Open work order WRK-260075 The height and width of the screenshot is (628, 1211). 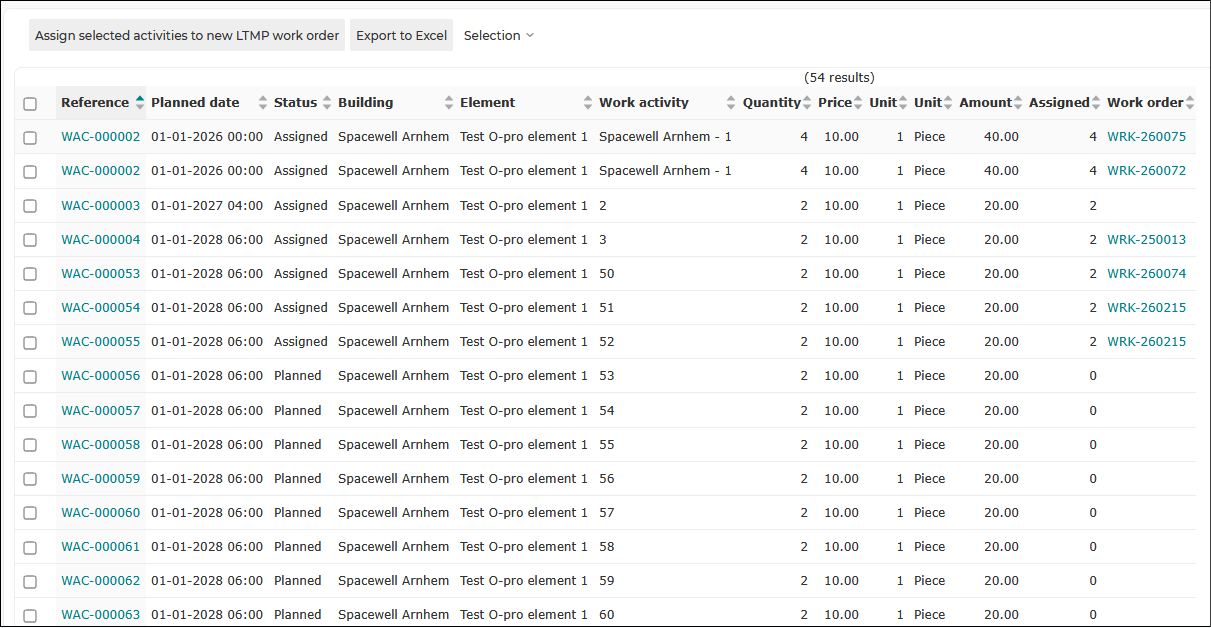tap(1146, 137)
